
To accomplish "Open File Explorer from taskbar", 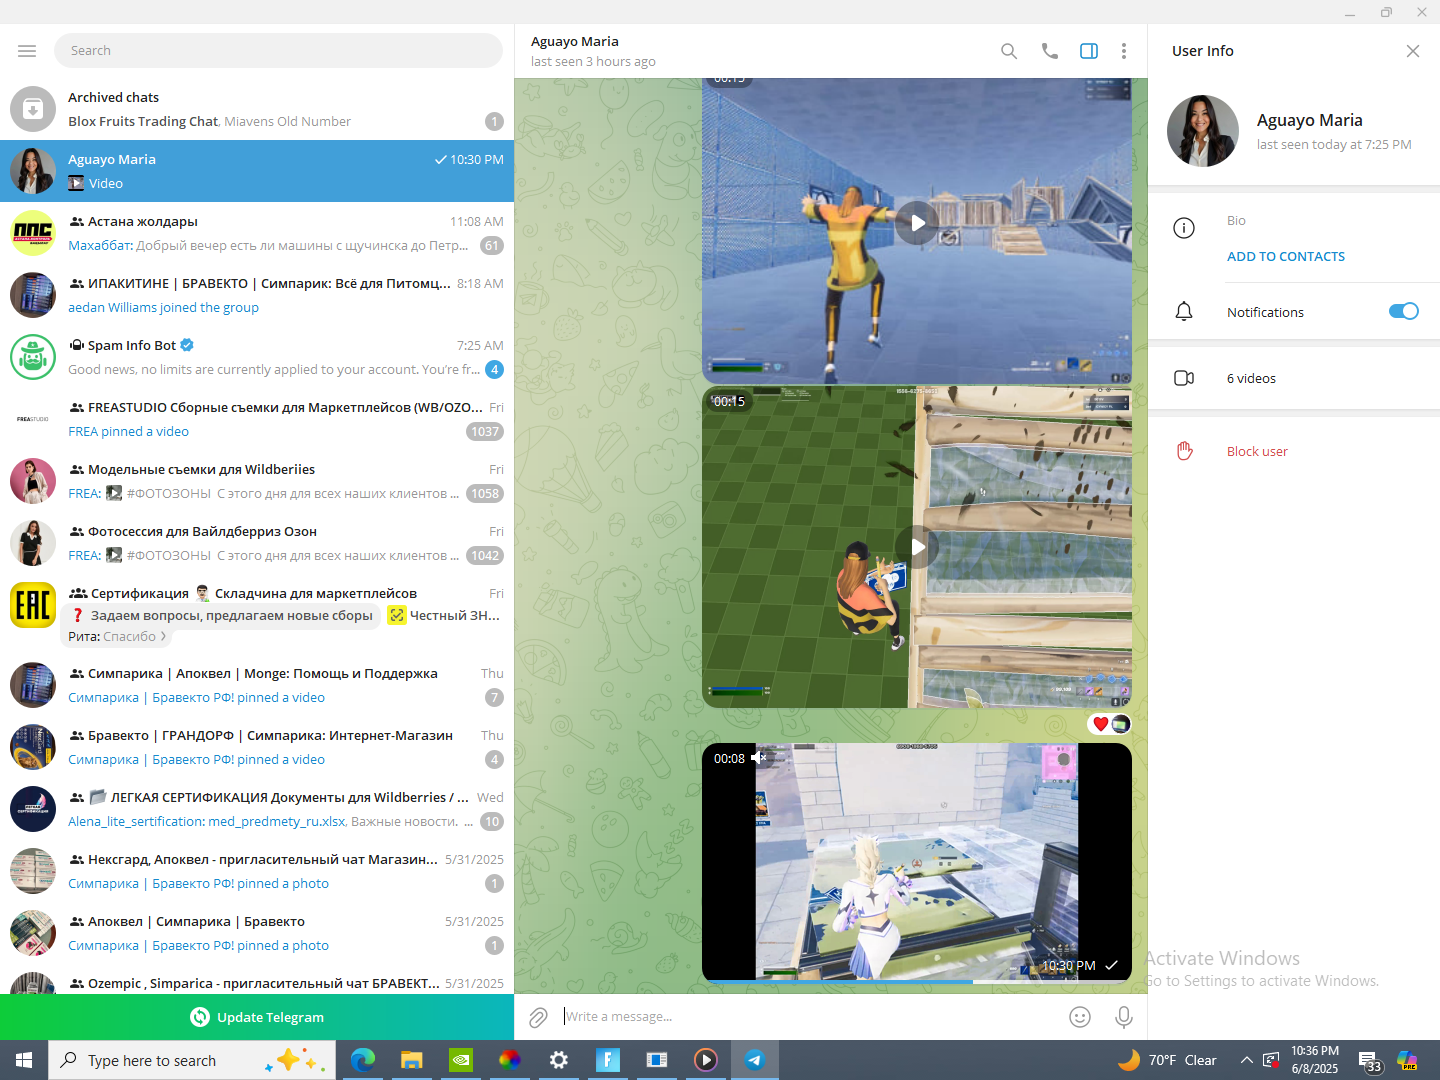I will point(412,1060).
